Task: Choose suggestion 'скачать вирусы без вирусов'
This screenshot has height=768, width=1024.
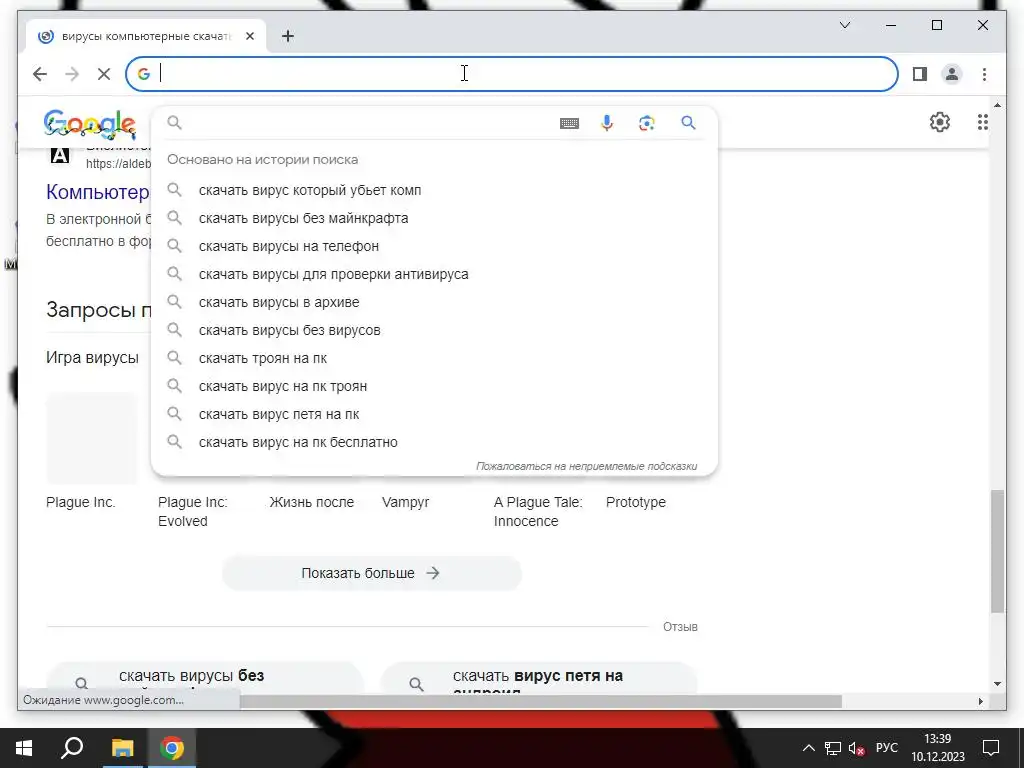Action: [x=434, y=330]
